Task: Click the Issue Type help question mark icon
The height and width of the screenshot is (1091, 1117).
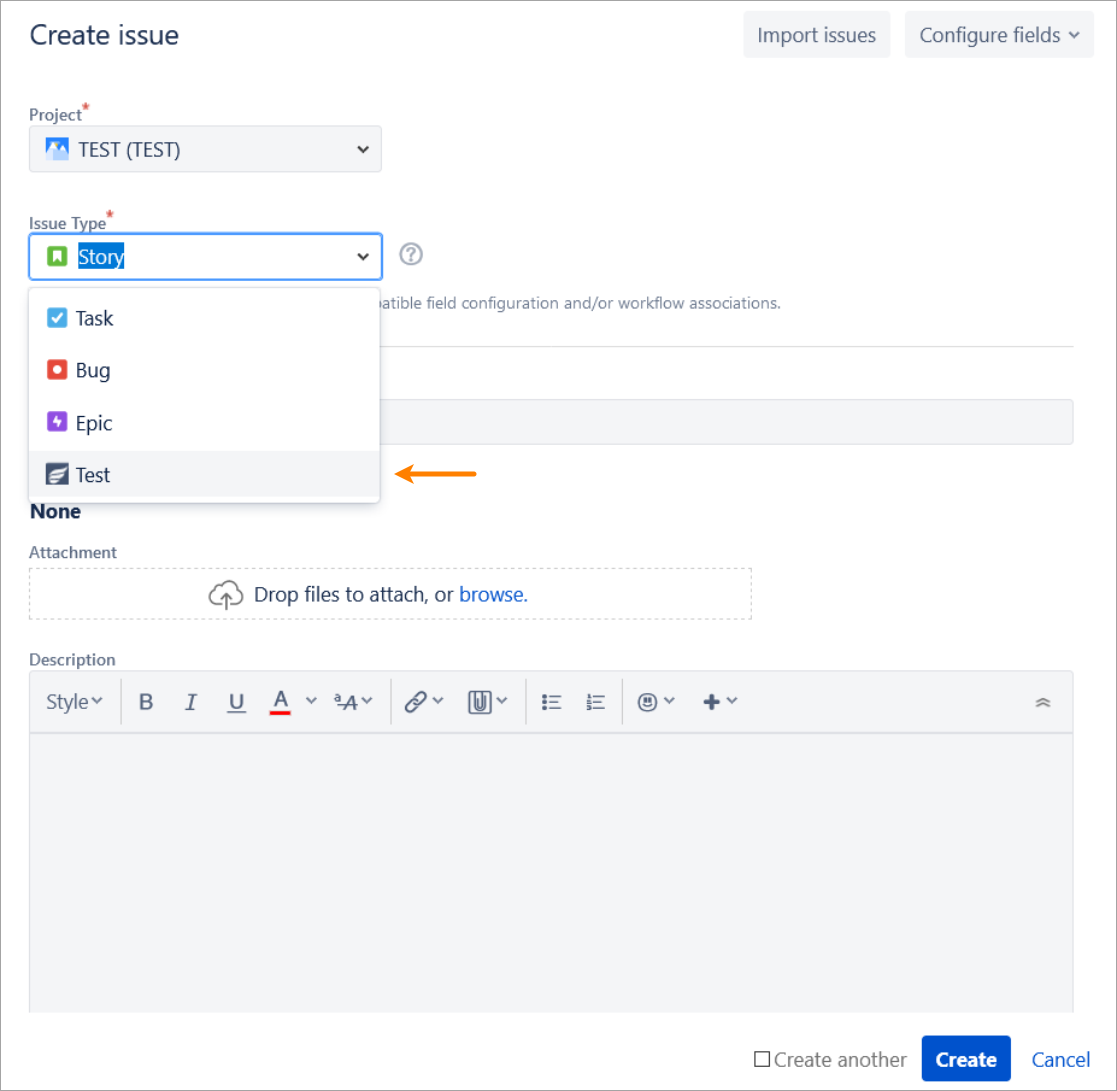Action: click(x=411, y=255)
